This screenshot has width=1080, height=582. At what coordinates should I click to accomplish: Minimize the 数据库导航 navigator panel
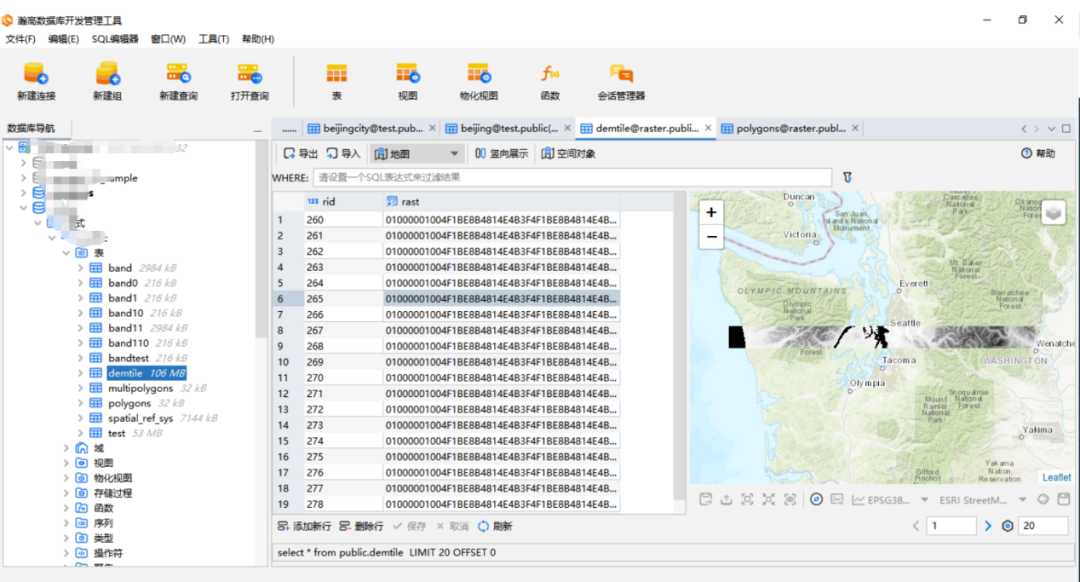coord(258,130)
